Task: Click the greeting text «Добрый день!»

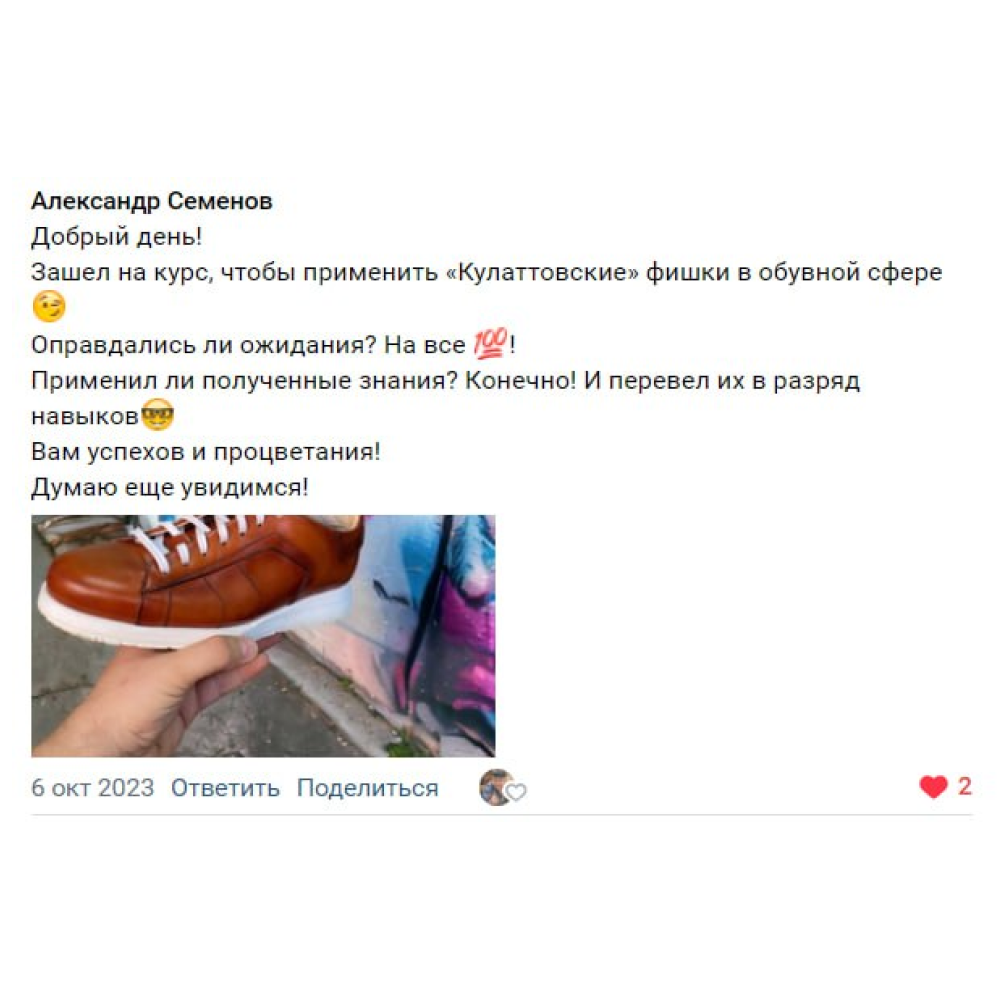Action: tap(117, 237)
